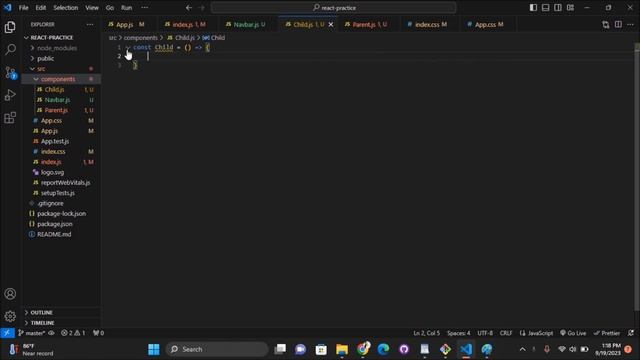Open the Manage settings gear

(10, 316)
